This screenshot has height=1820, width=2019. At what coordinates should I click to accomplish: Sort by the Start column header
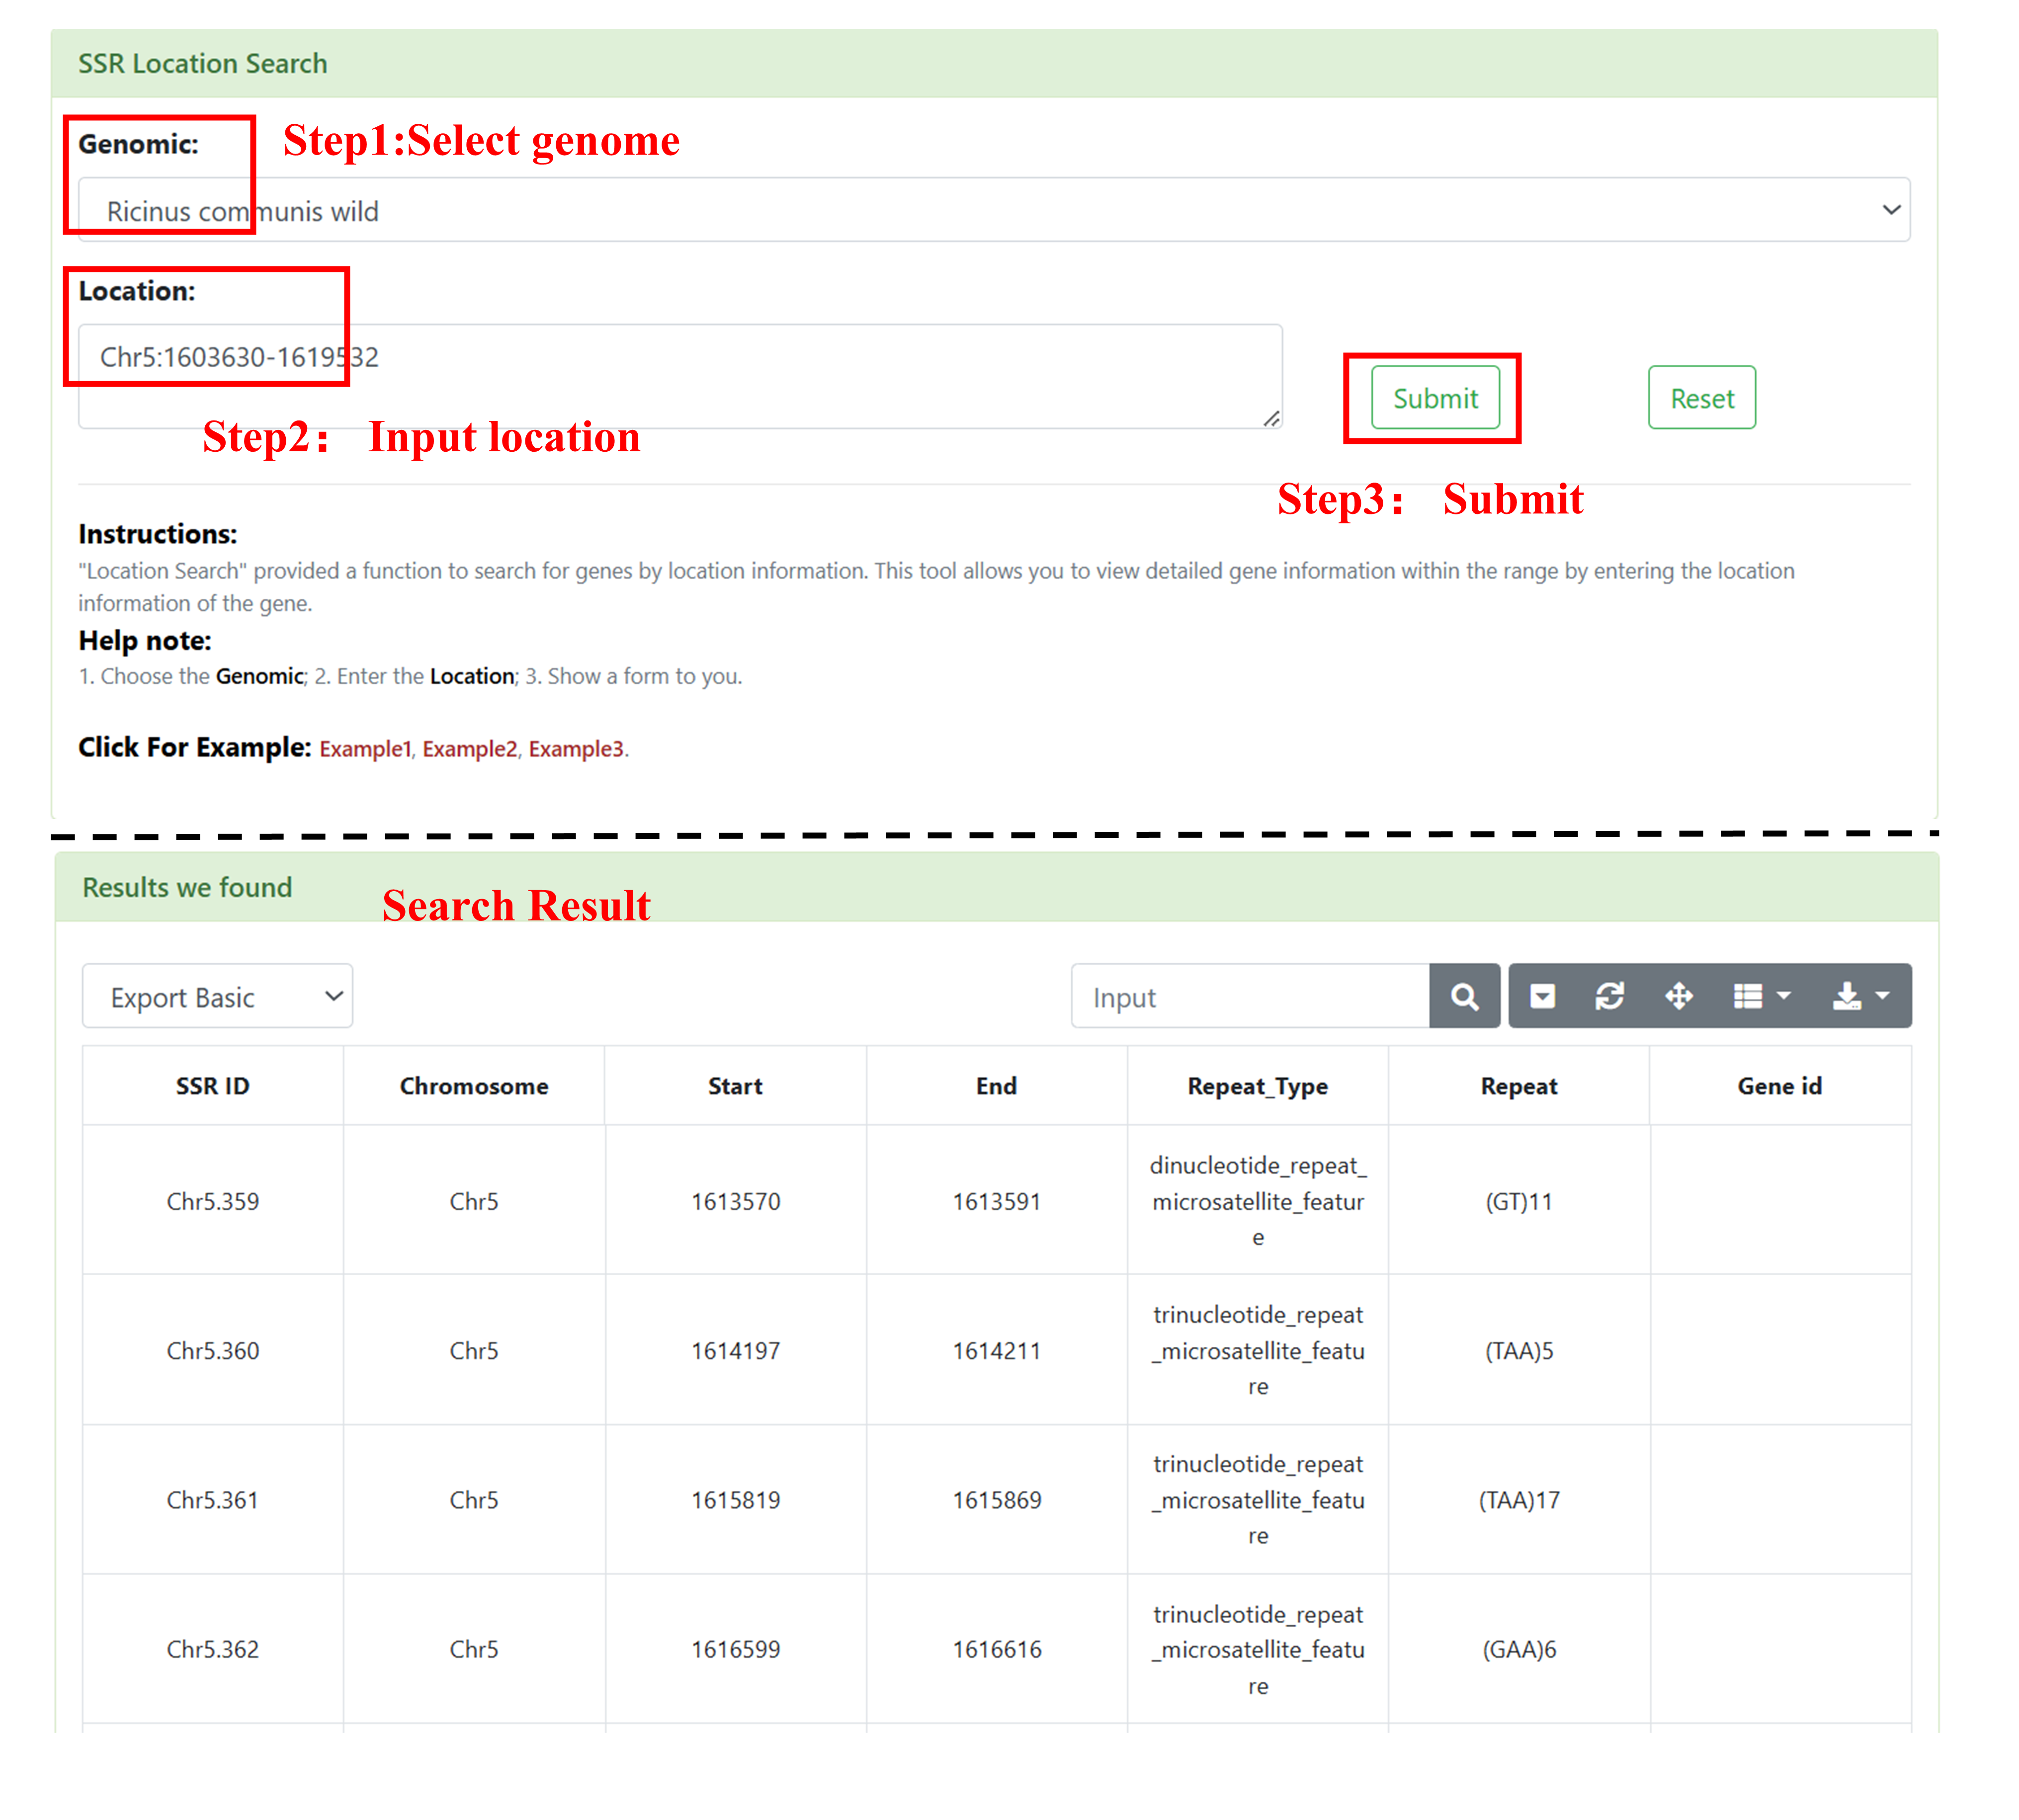pyautogui.click(x=735, y=1086)
